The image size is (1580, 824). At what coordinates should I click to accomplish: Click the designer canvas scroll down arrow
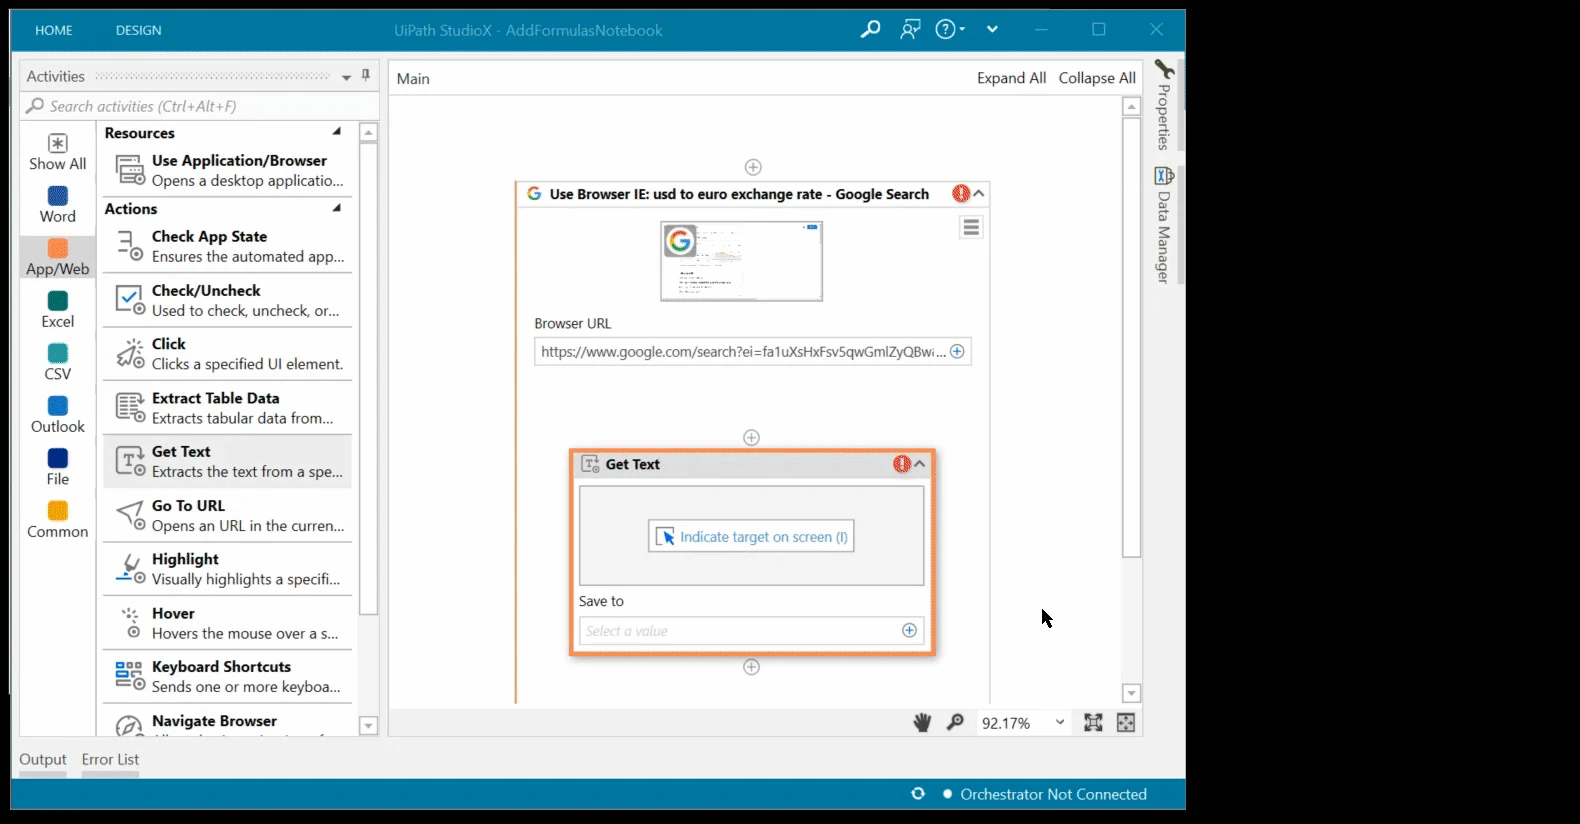point(1132,693)
